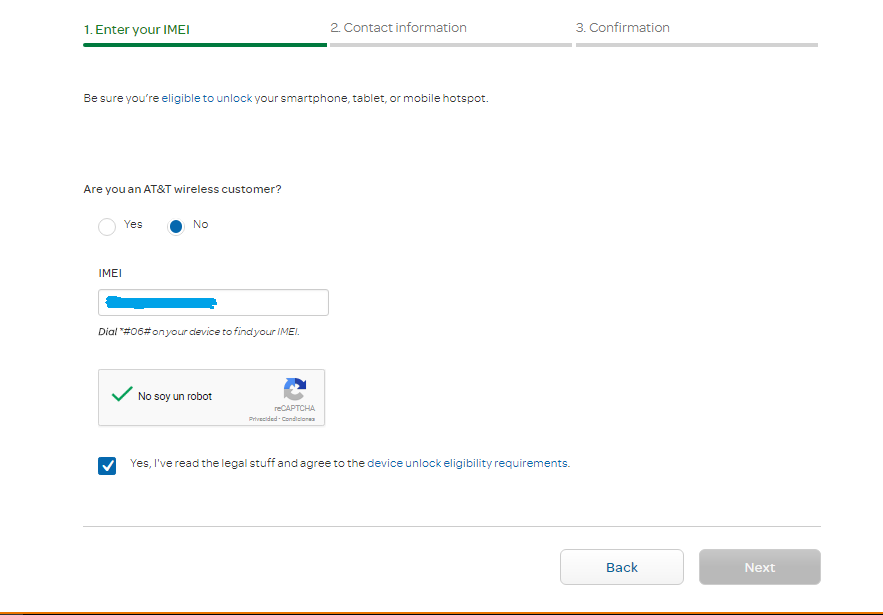Viewport: 883px width, 615px height.
Task: Focus the IMEI number input field
Action: pos(270,303)
